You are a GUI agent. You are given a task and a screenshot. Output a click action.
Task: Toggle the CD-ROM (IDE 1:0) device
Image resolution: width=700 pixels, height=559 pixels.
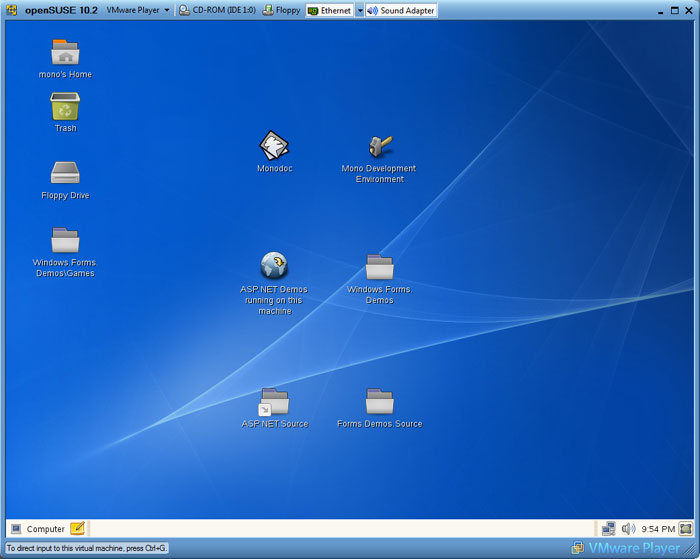(x=216, y=10)
